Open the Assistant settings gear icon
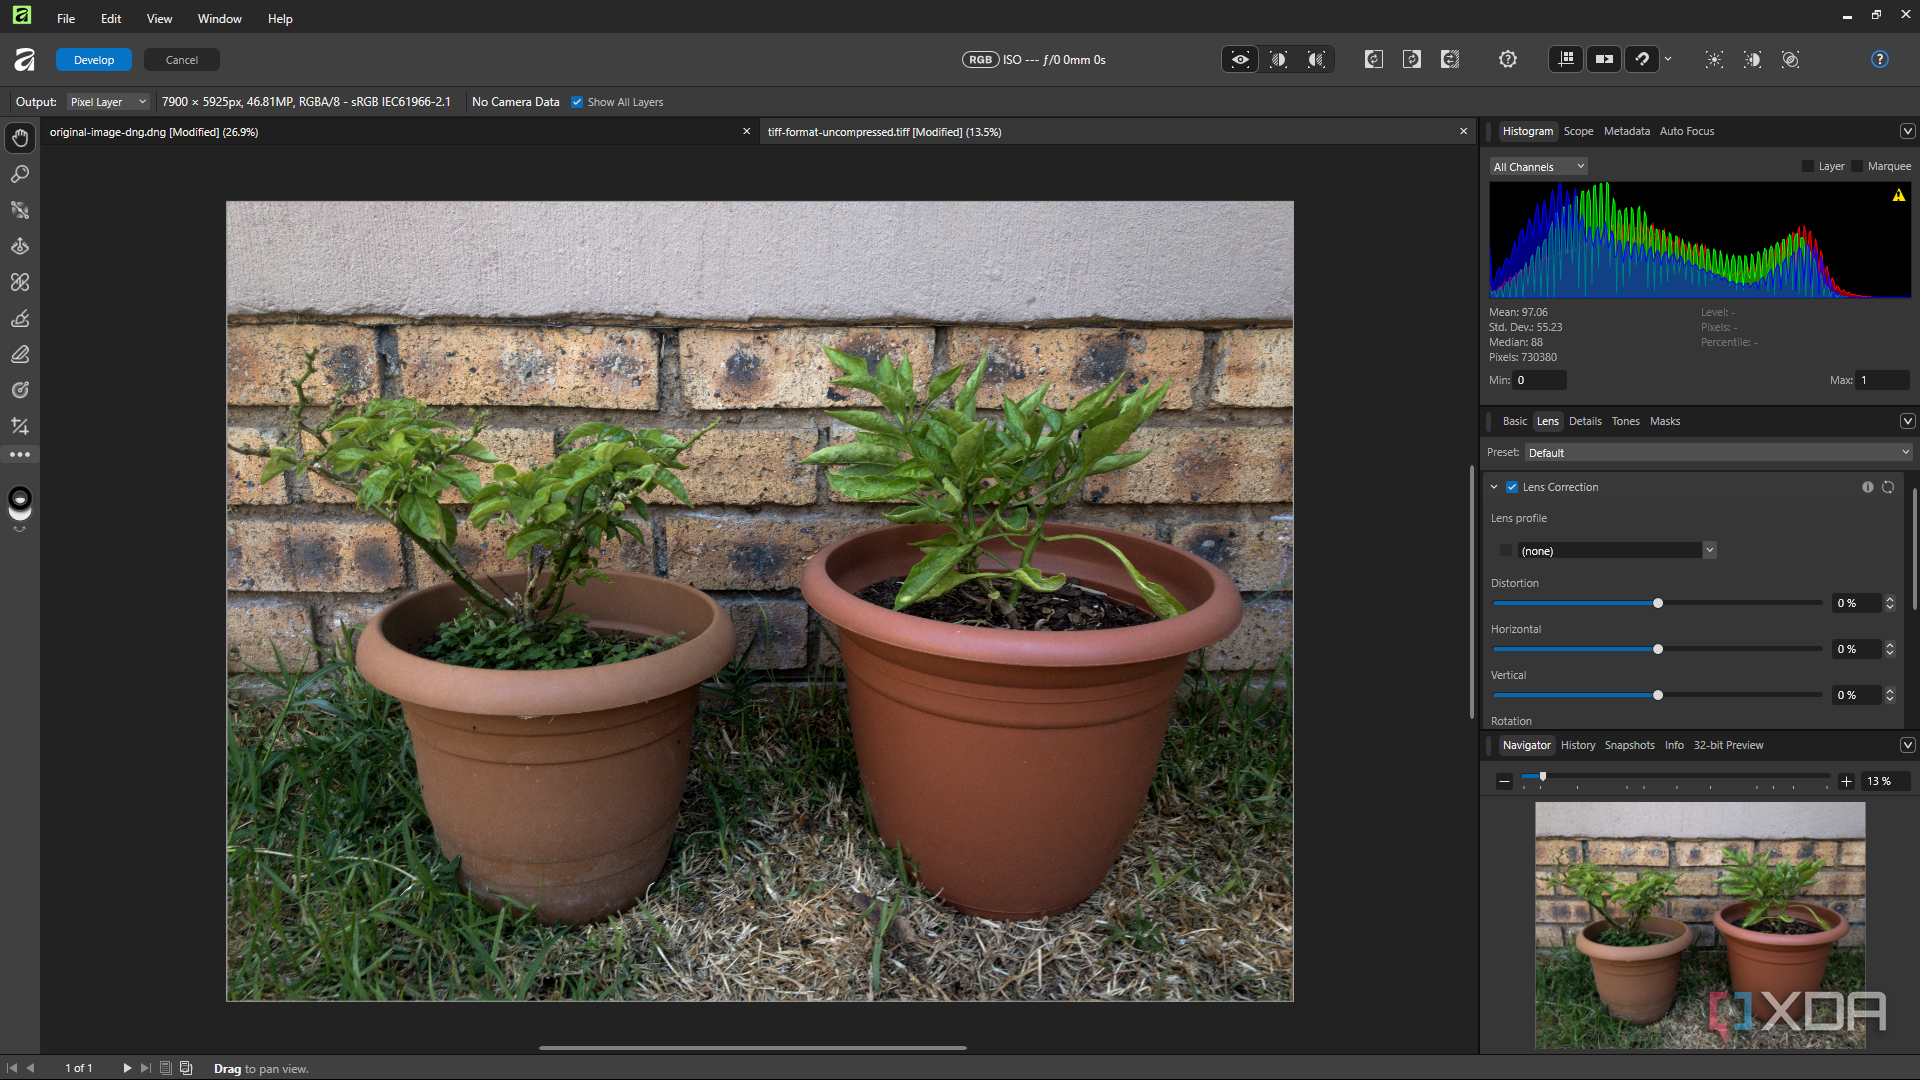1920x1080 pixels. (1508, 60)
